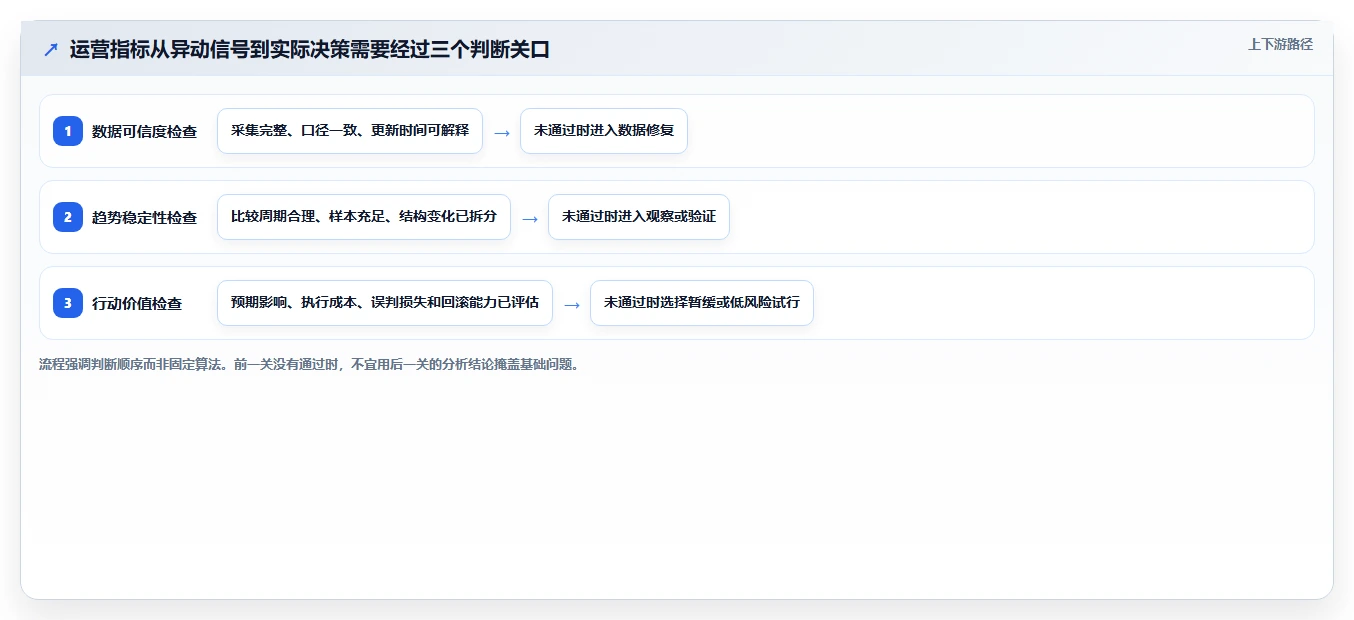Click the arrow before 未通过时进入数据修复
The height and width of the screenshot is (620, 1354).
pyautogui.click(x=502, y=132)
